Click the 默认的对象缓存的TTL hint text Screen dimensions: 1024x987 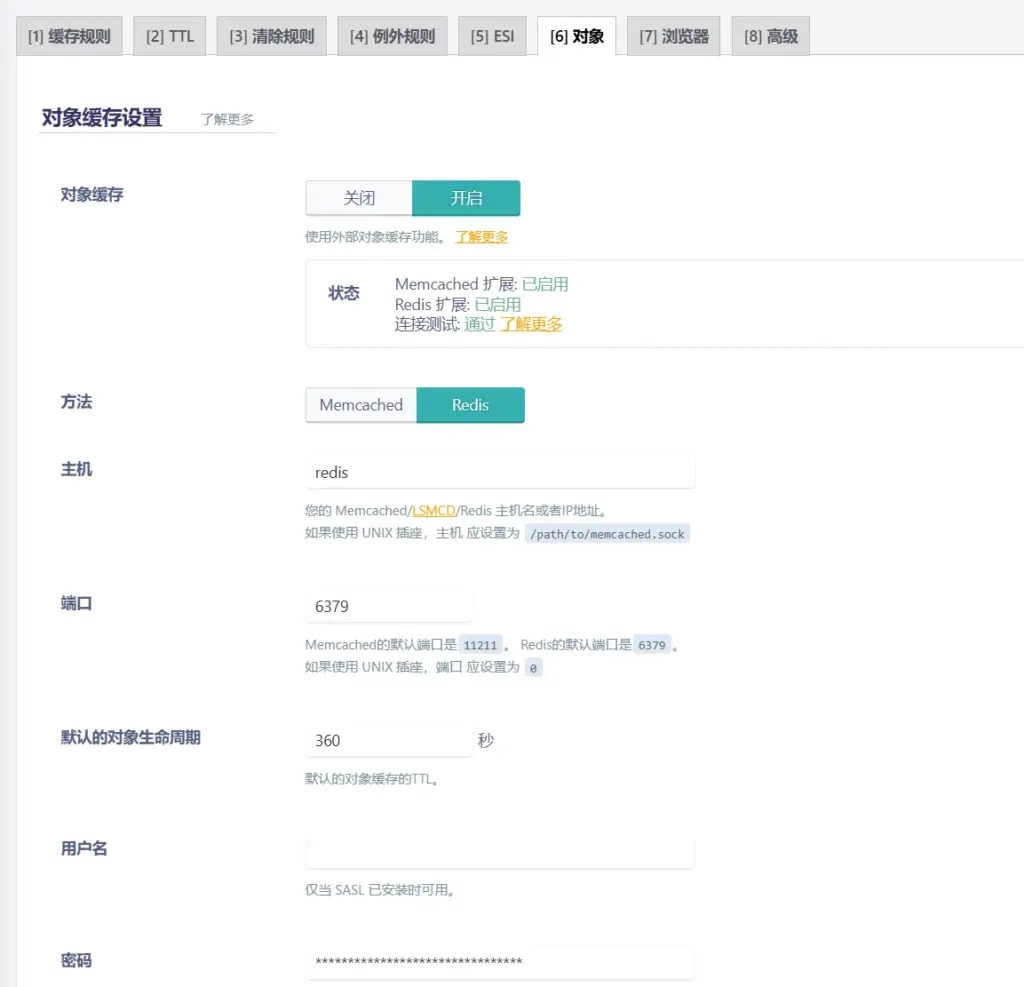[x=372, y=779]
